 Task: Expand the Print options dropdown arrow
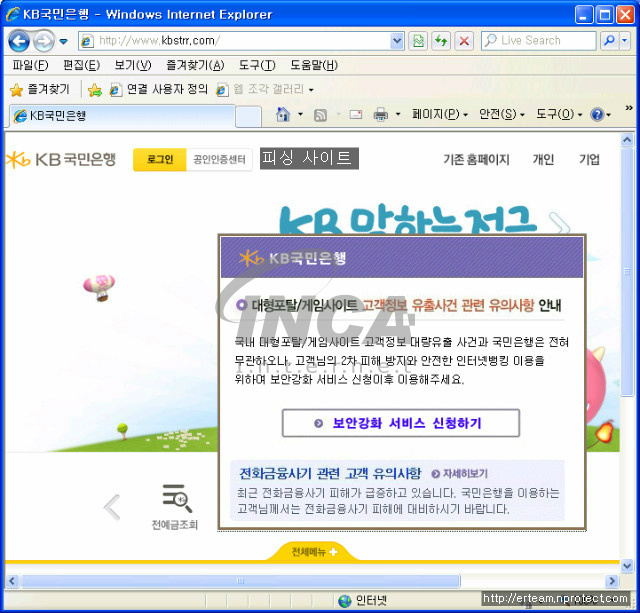(398, 115)
